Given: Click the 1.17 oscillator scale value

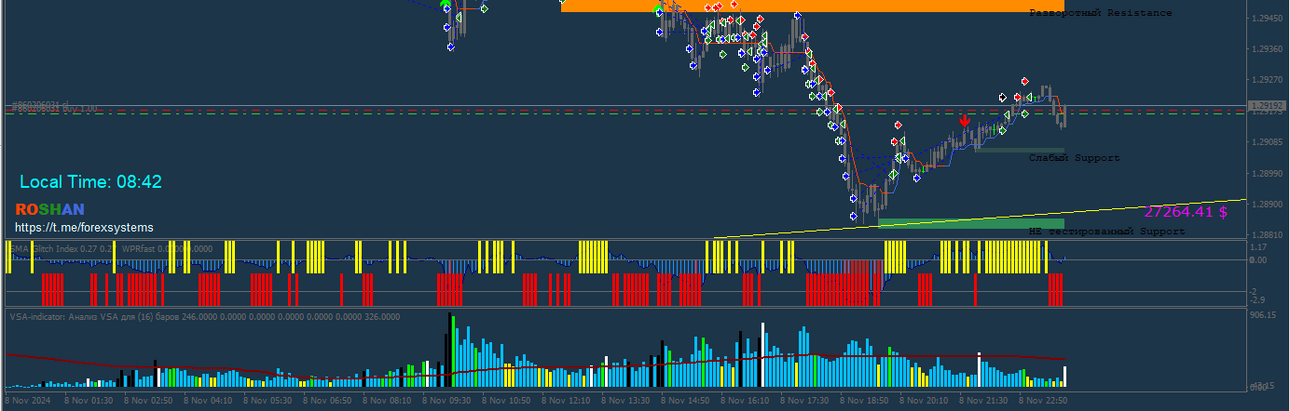Looking at the screenshot, I should tap(1258, 247).
